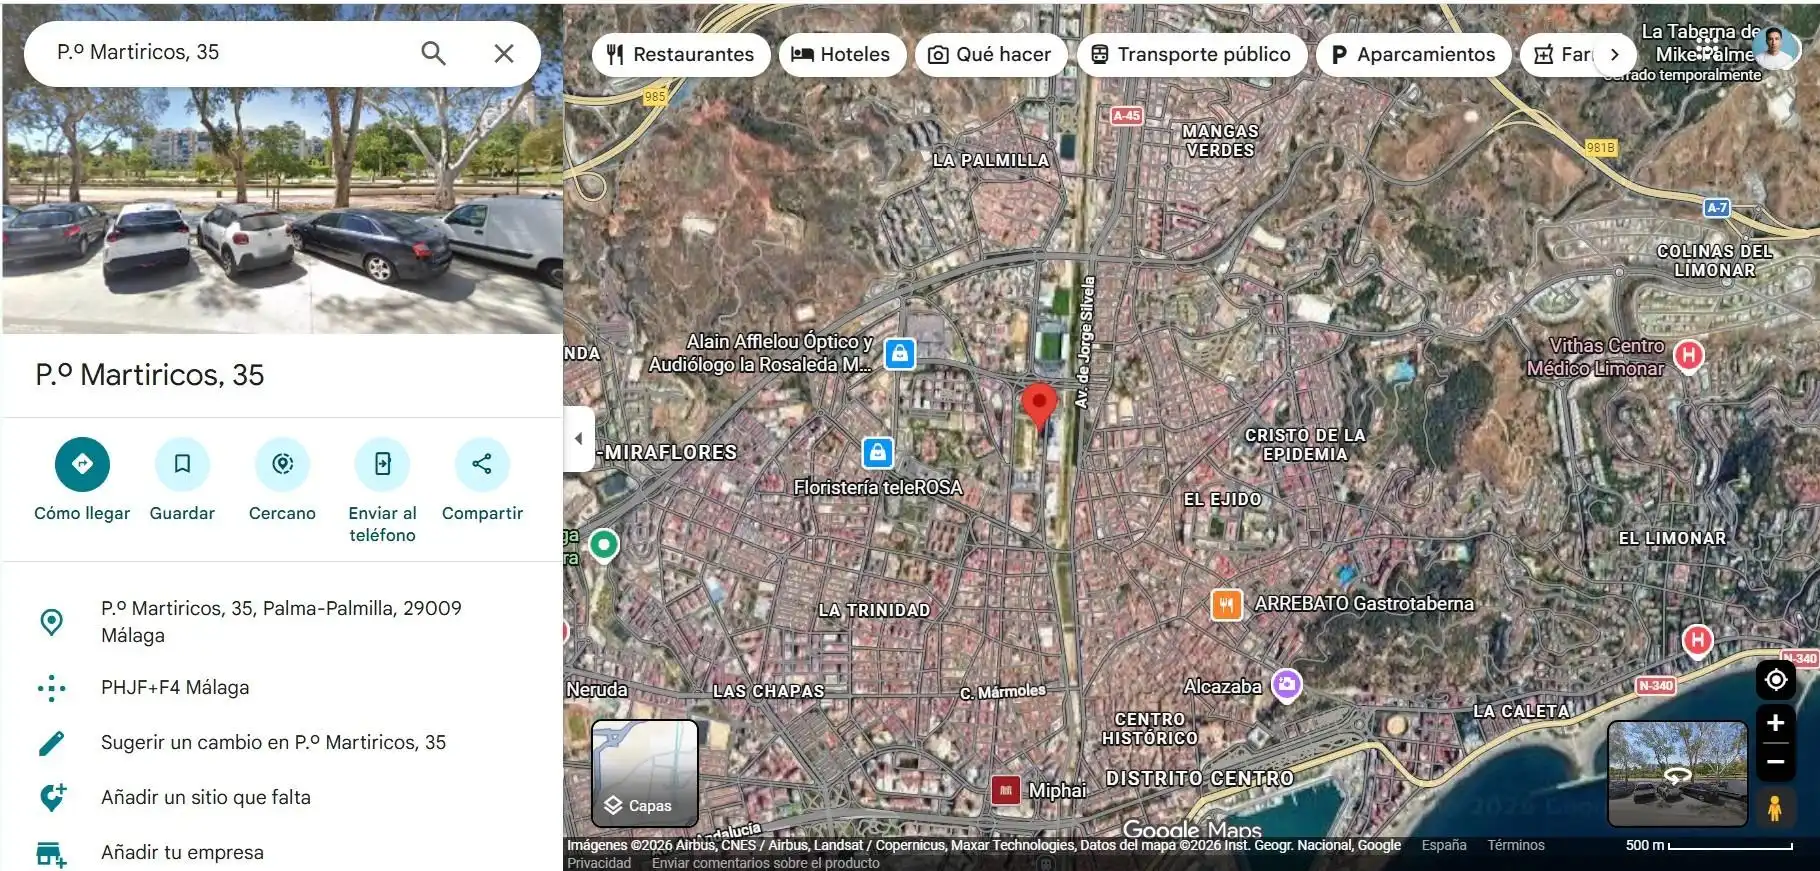
Task: Click the Vithas Centro Médico Limonar hospital pin
Action: coord(1689,355)
